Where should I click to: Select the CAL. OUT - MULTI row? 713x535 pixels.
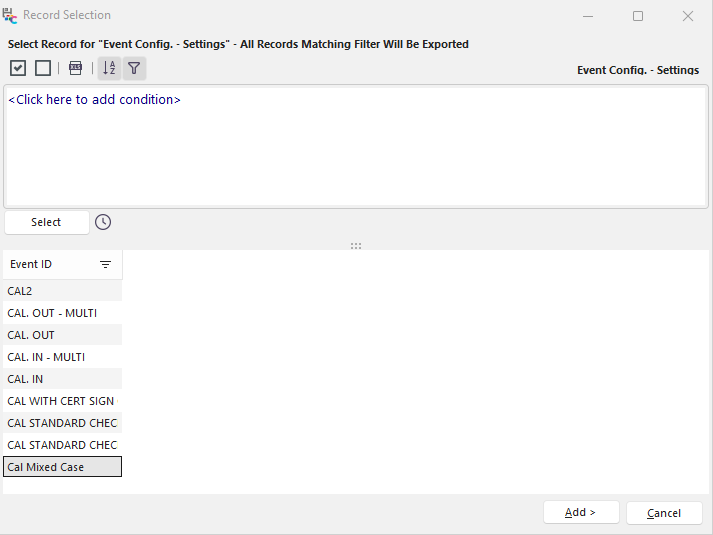point(62,313)
